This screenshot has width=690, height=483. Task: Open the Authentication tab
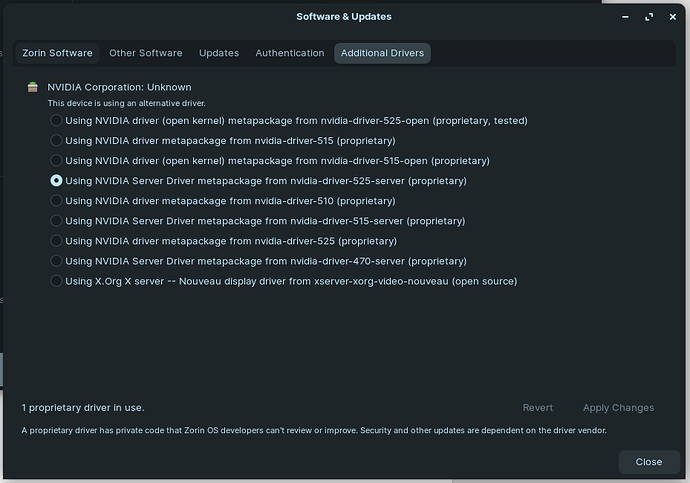tap(290, 53)
